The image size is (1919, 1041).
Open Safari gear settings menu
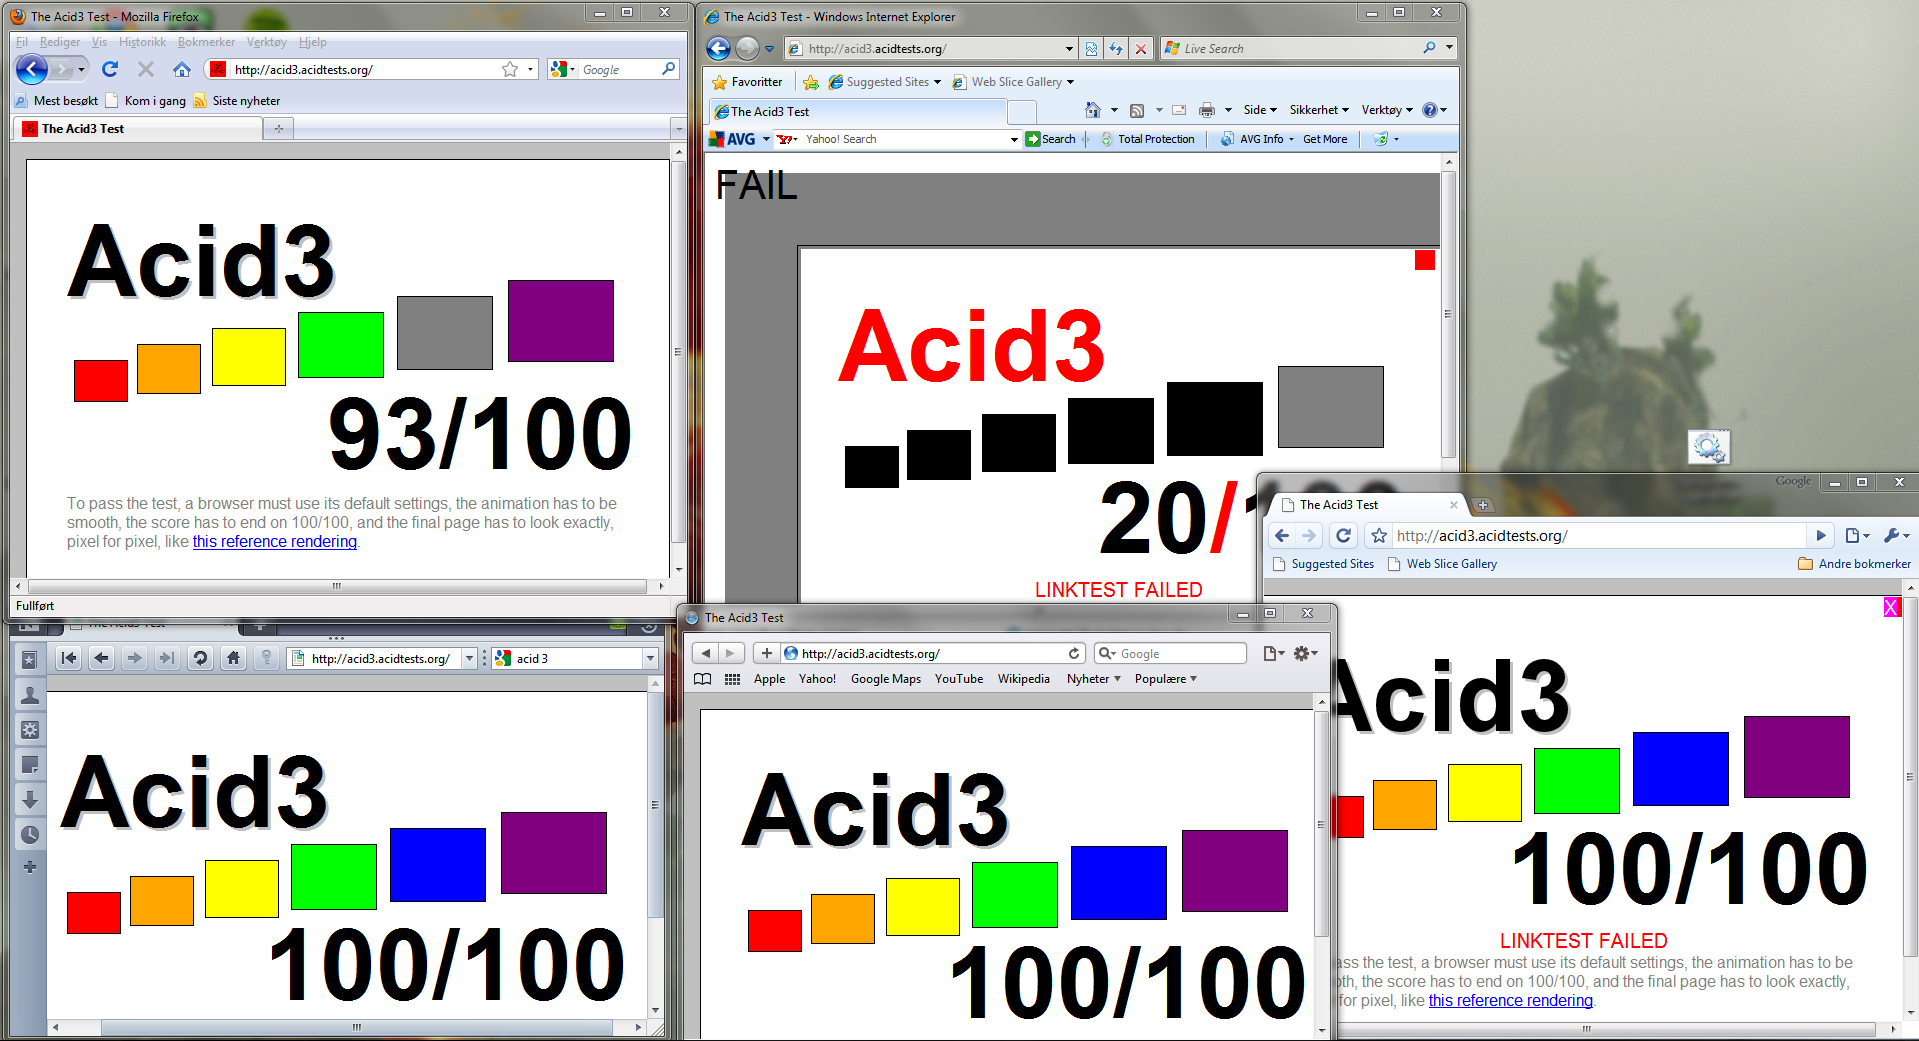click(x=1306, y=653)
